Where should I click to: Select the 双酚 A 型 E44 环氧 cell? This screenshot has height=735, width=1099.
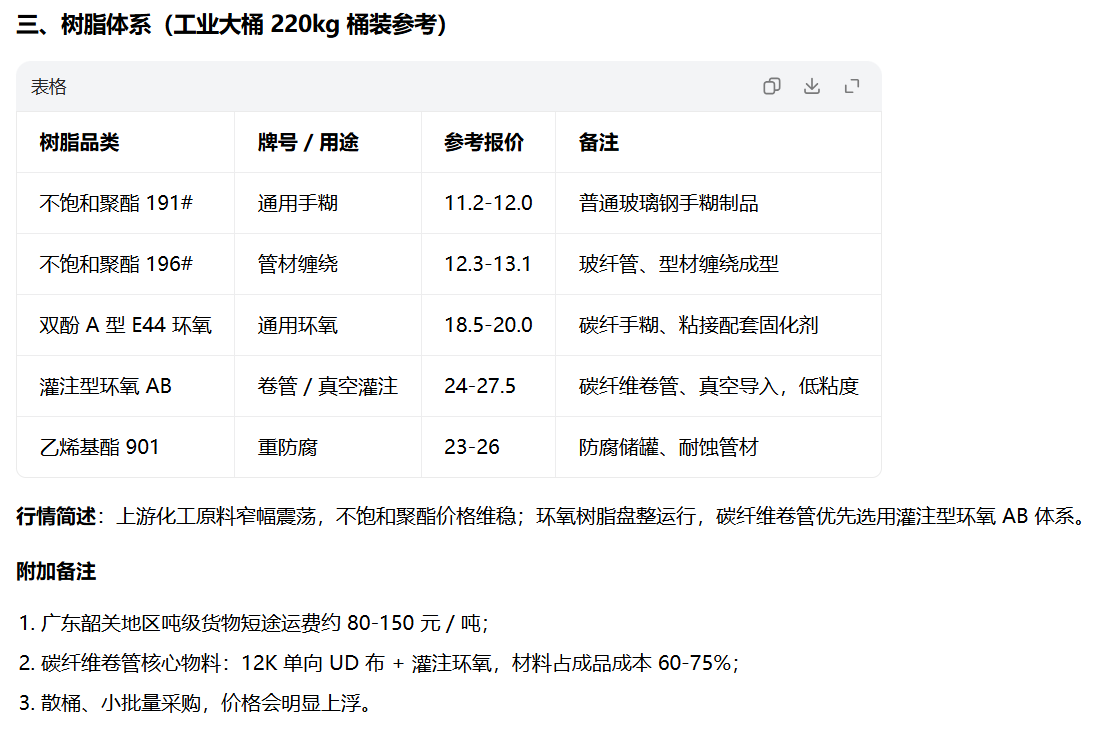[x=125, y=325]
